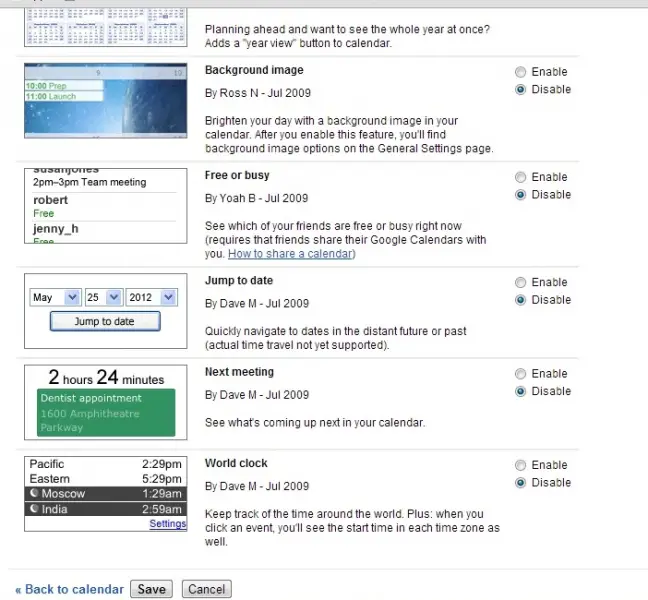648x600 pixels.
Task: Enable the Free or busy feature
Action: pyautogui.click(x=520, y=177)
